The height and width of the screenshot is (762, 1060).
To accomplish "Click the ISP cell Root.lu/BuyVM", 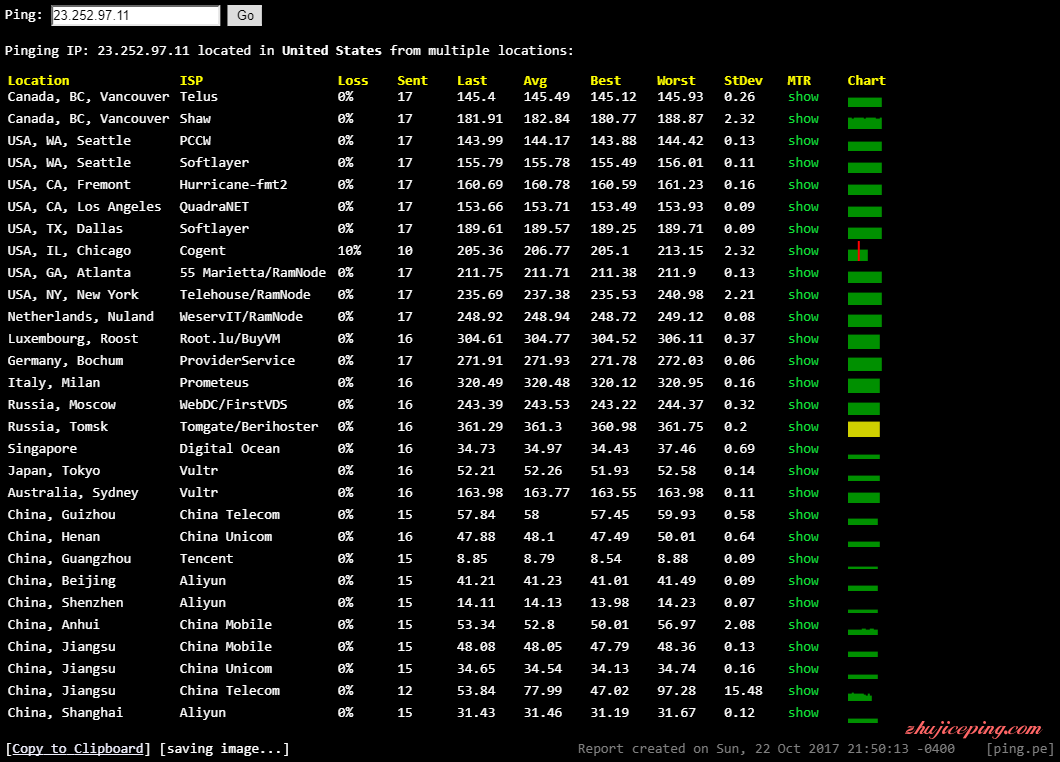I will [x=229, y=338].
